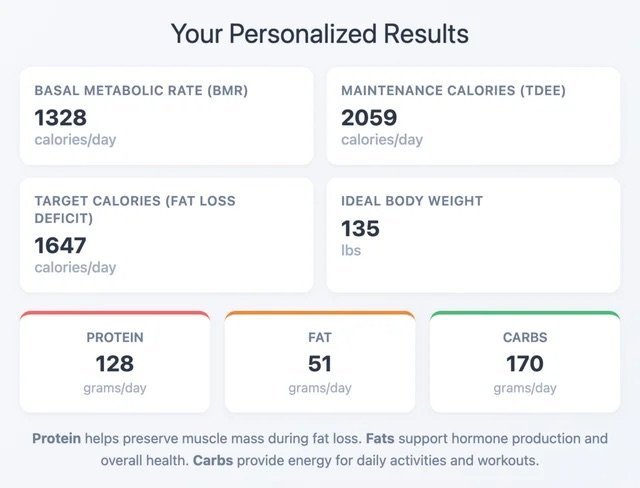
Task: Select the Protein macro card
Action: [x=115, y=362]
